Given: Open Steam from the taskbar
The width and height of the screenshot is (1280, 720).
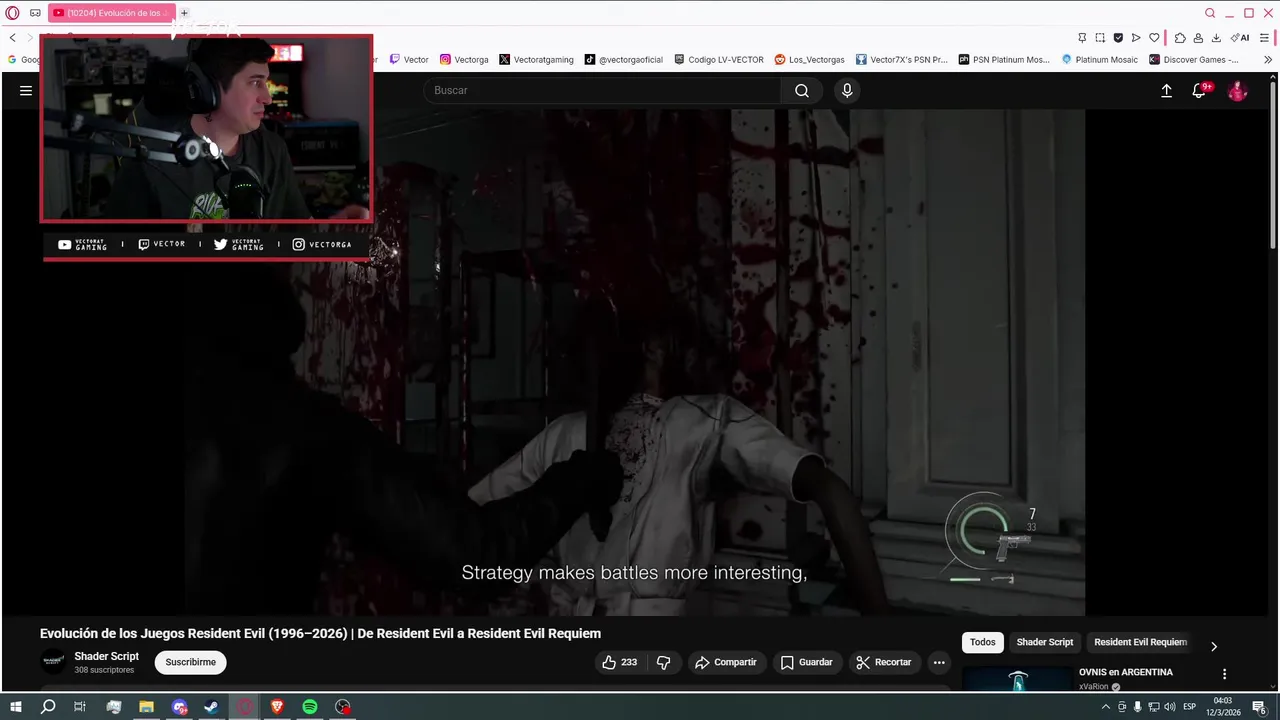Looking at the screenshot, I should 212,707.
